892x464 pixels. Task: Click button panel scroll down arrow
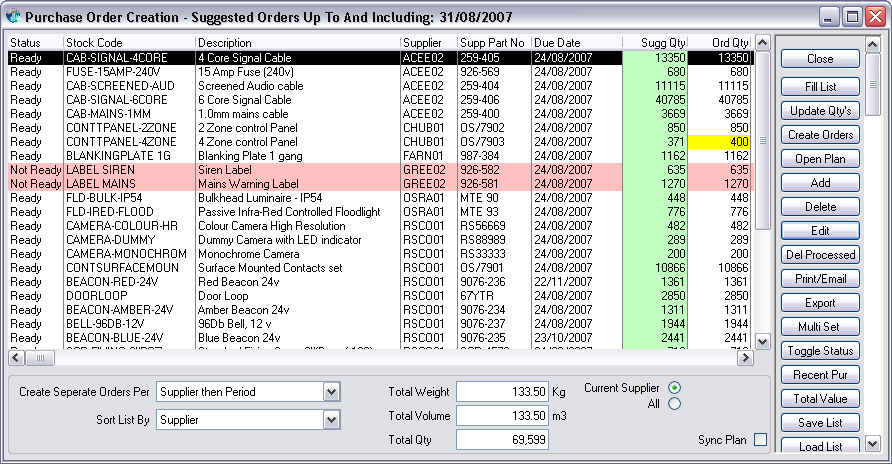(x=873, y=444)
